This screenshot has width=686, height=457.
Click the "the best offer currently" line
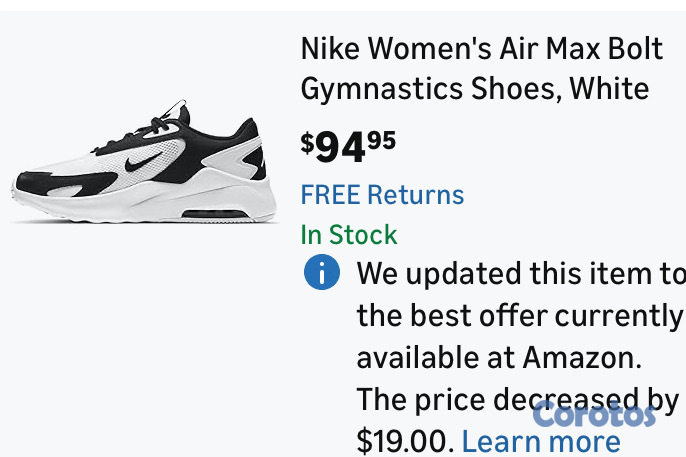pos(519,315)
